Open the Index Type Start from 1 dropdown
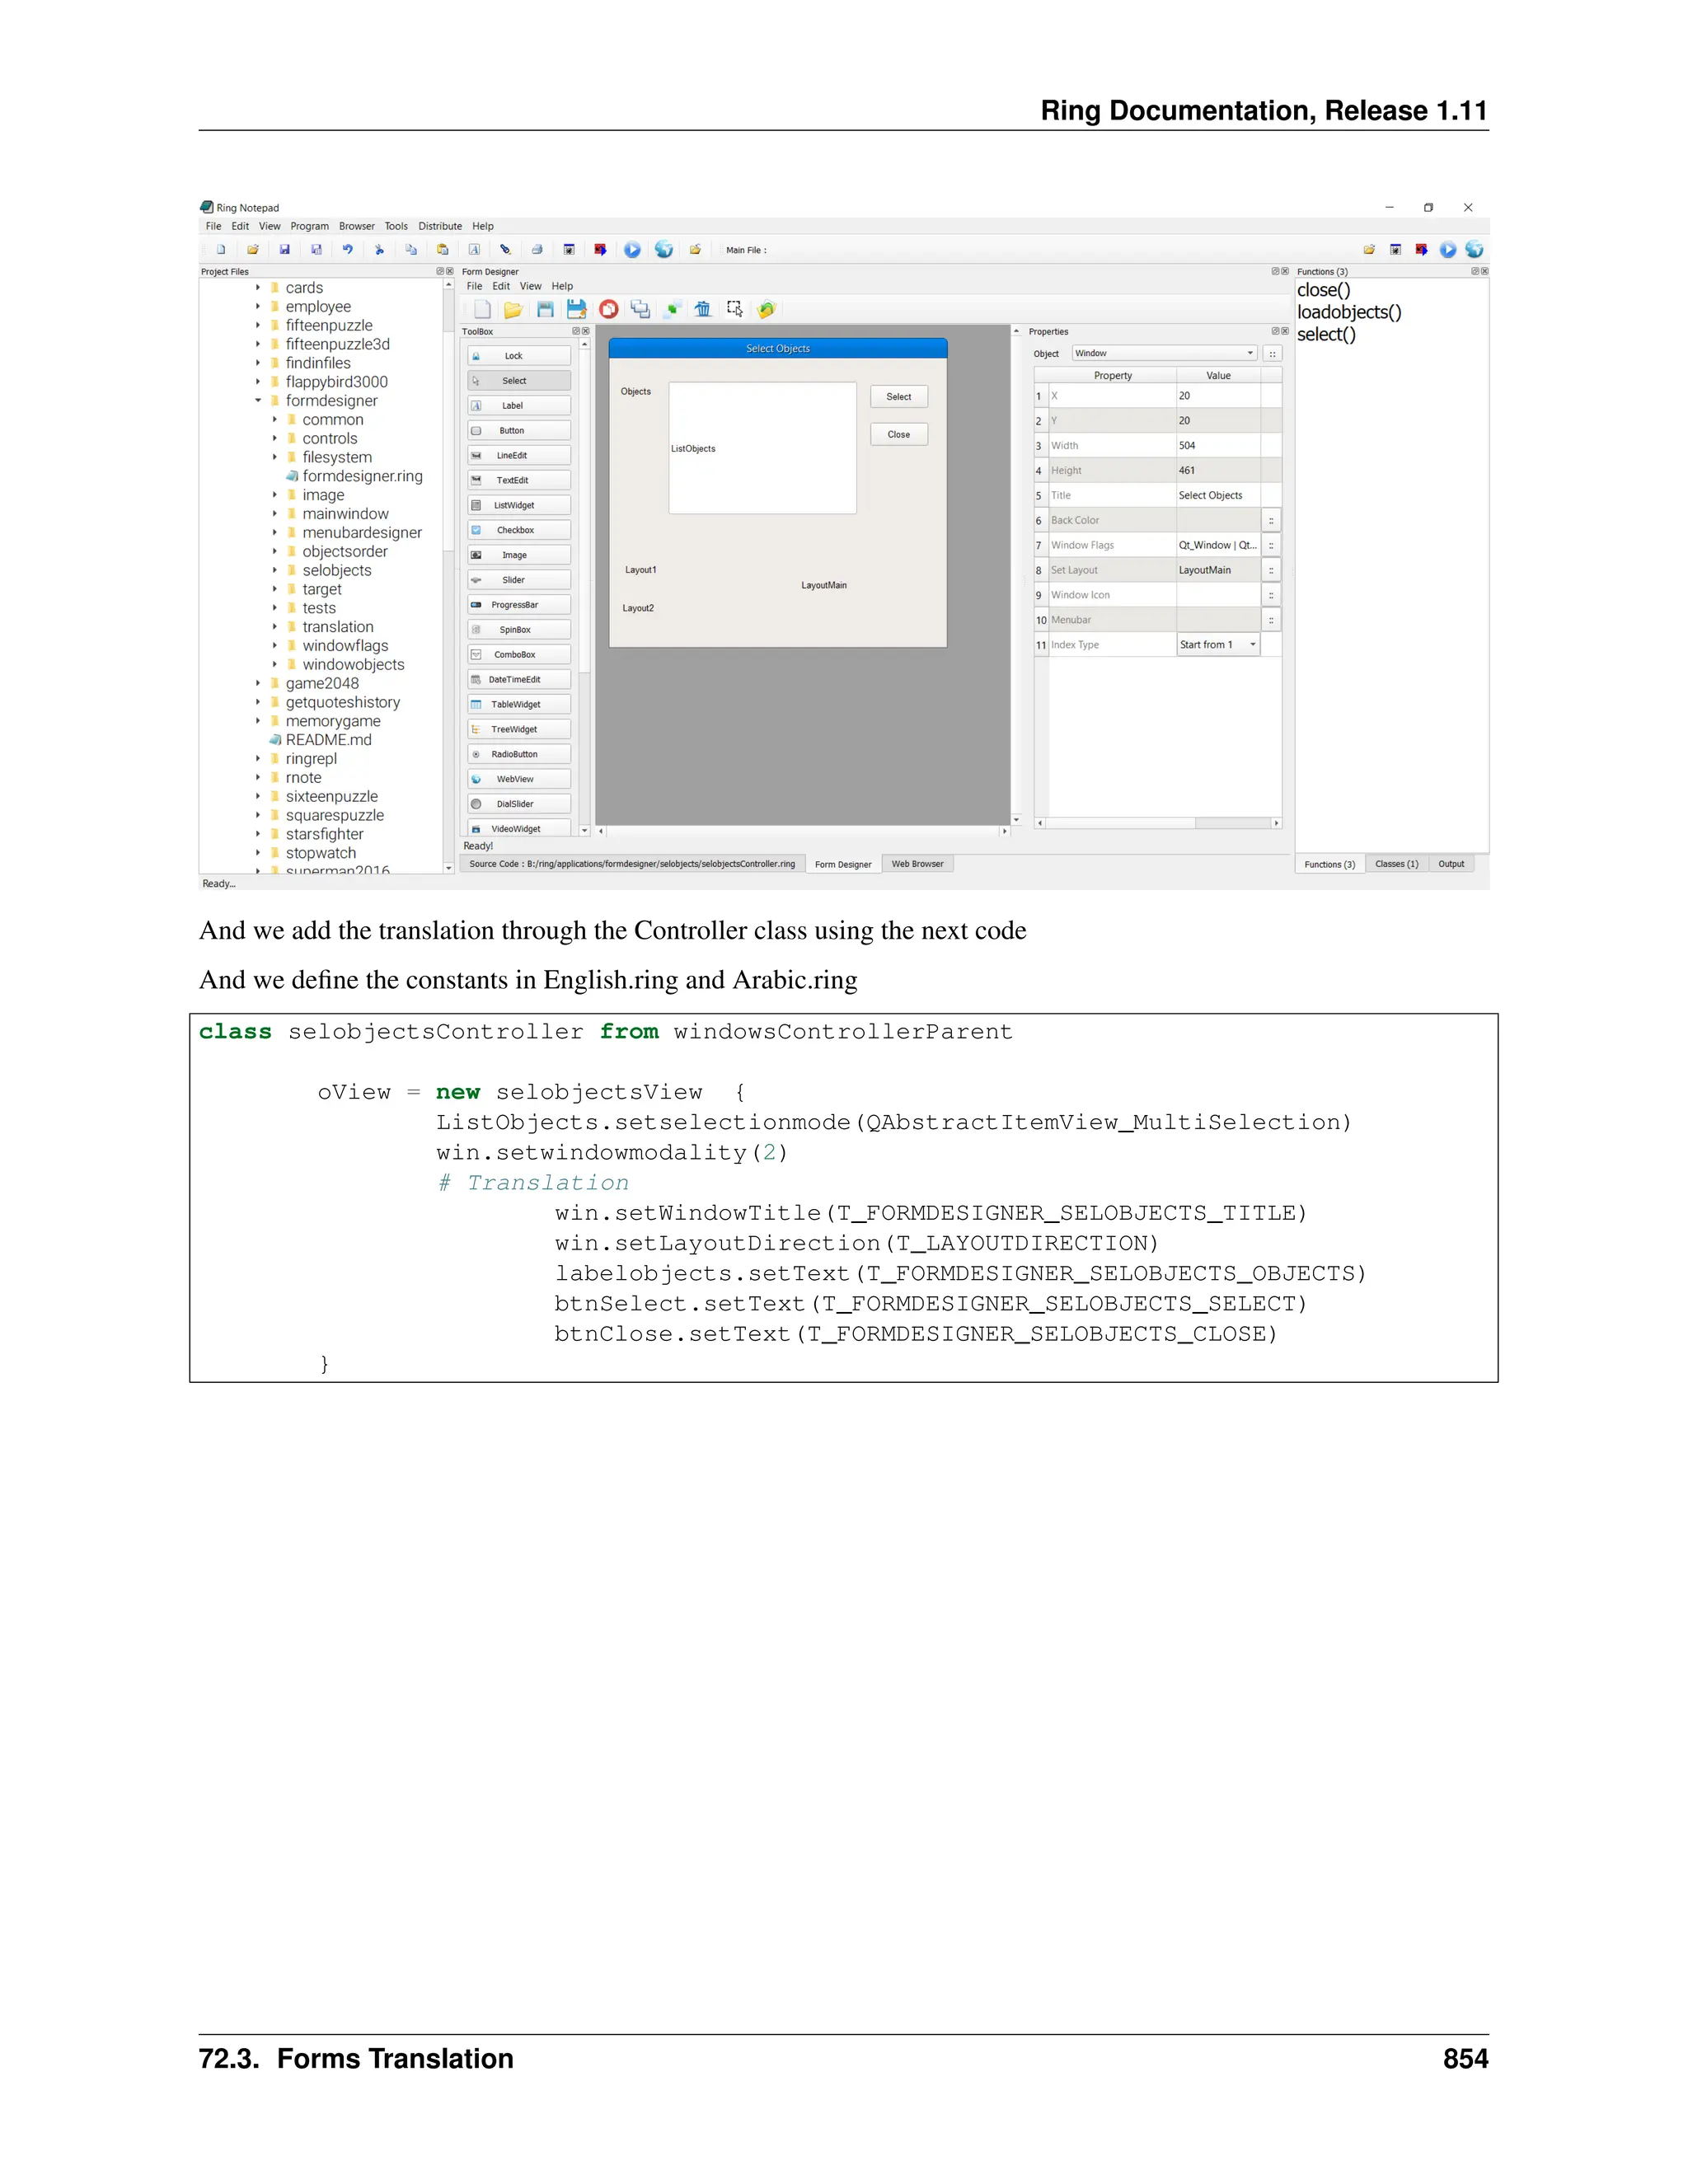 click(1217, 645)
